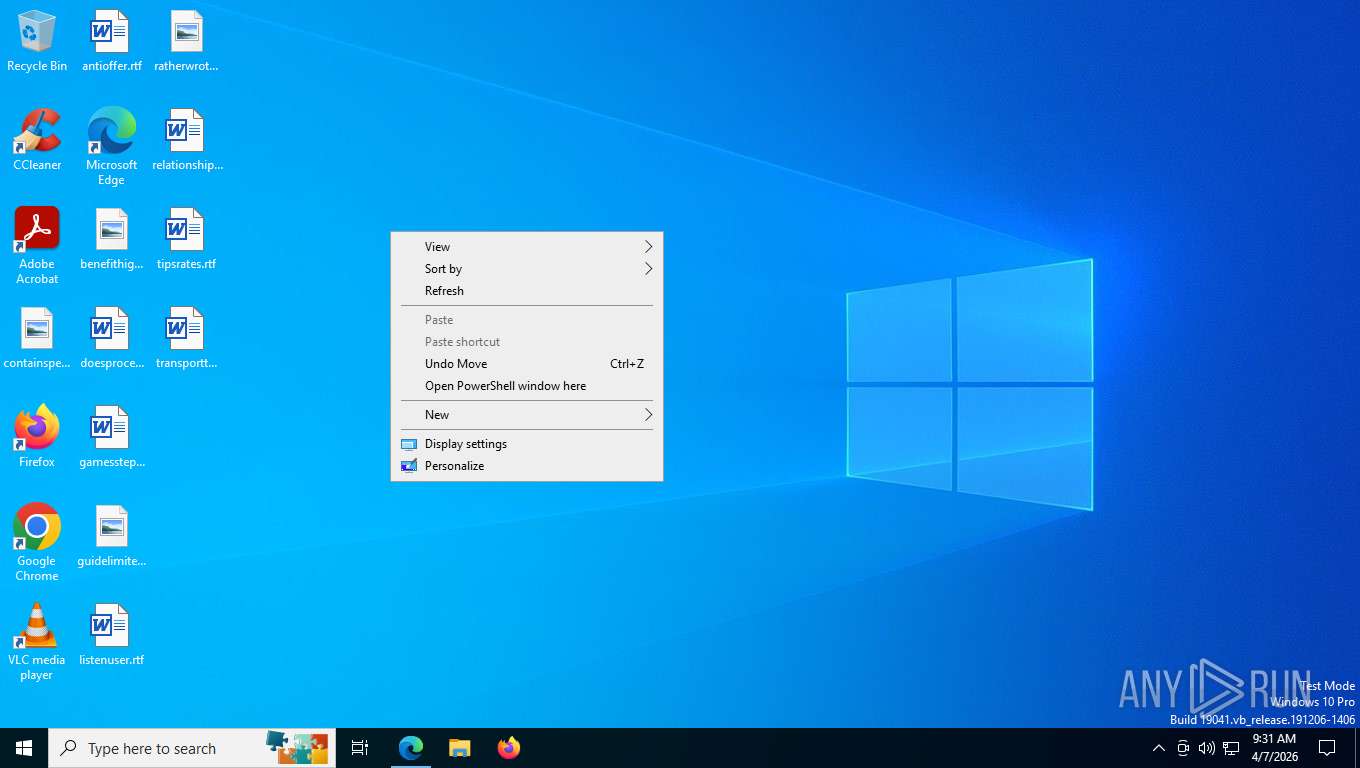
Task: Select the Firefox desktop shortcut
Action: pyautogui.click(x=37, y=437)
